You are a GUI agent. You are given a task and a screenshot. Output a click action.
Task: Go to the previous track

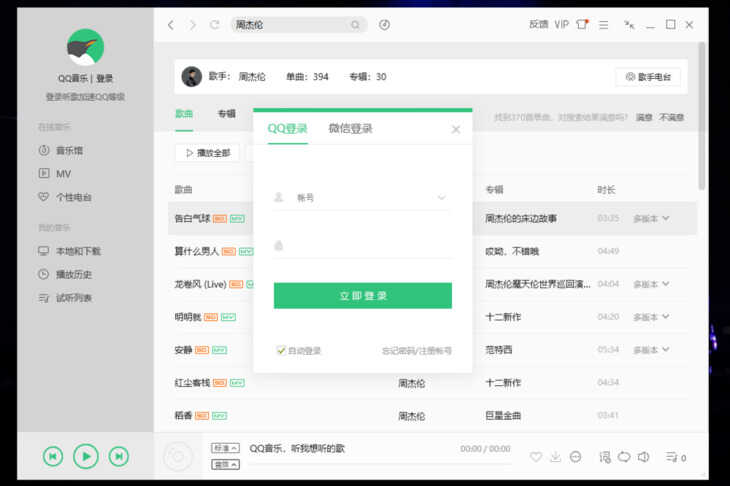click(x=53, y=456)
